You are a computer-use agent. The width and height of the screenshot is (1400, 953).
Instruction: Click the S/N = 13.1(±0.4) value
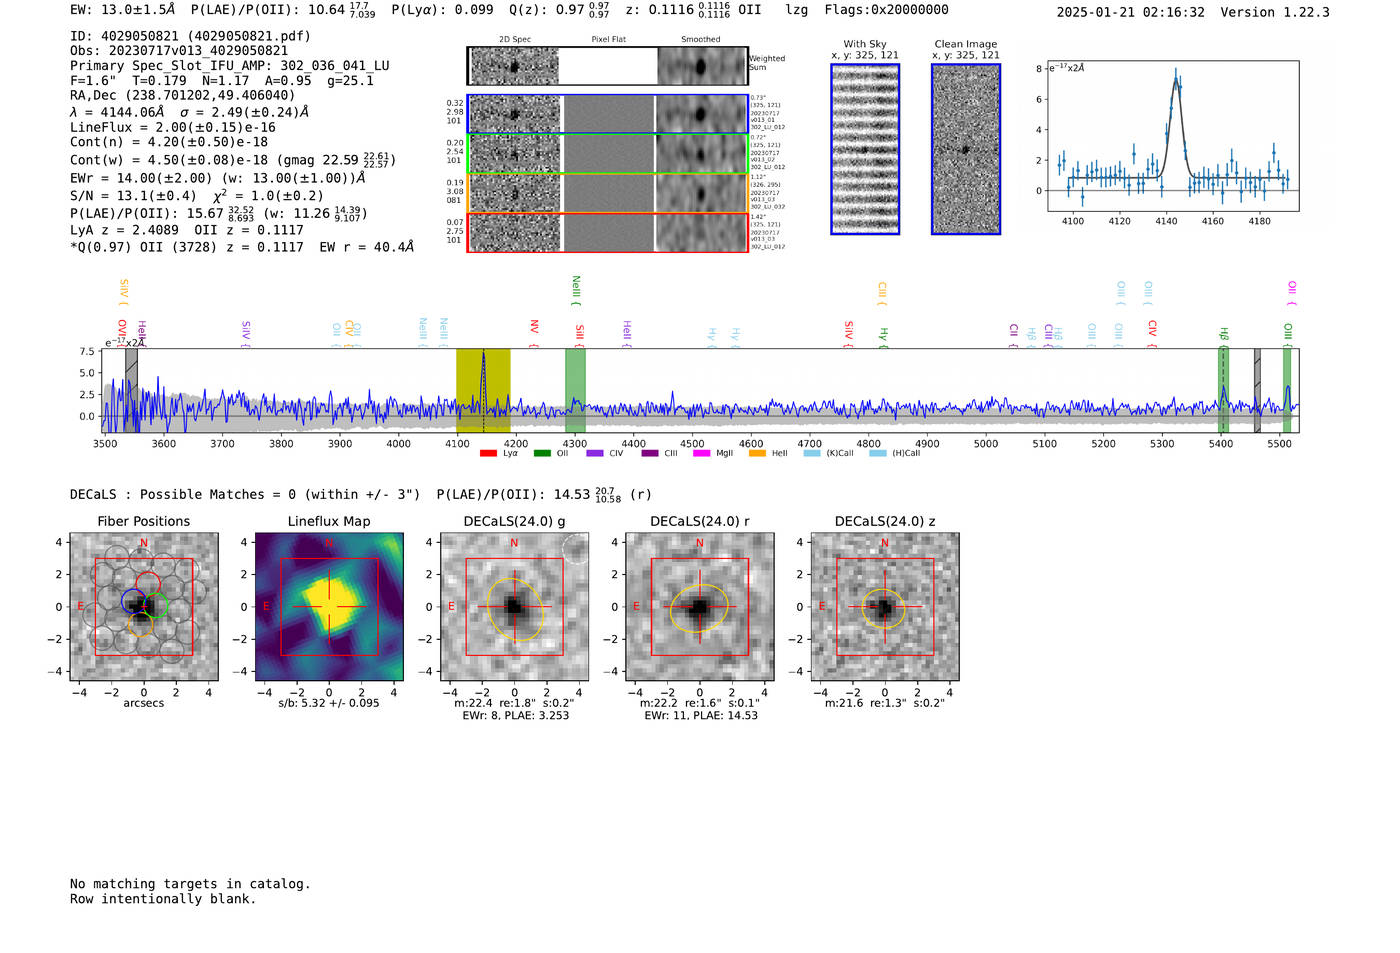point(133,196)
